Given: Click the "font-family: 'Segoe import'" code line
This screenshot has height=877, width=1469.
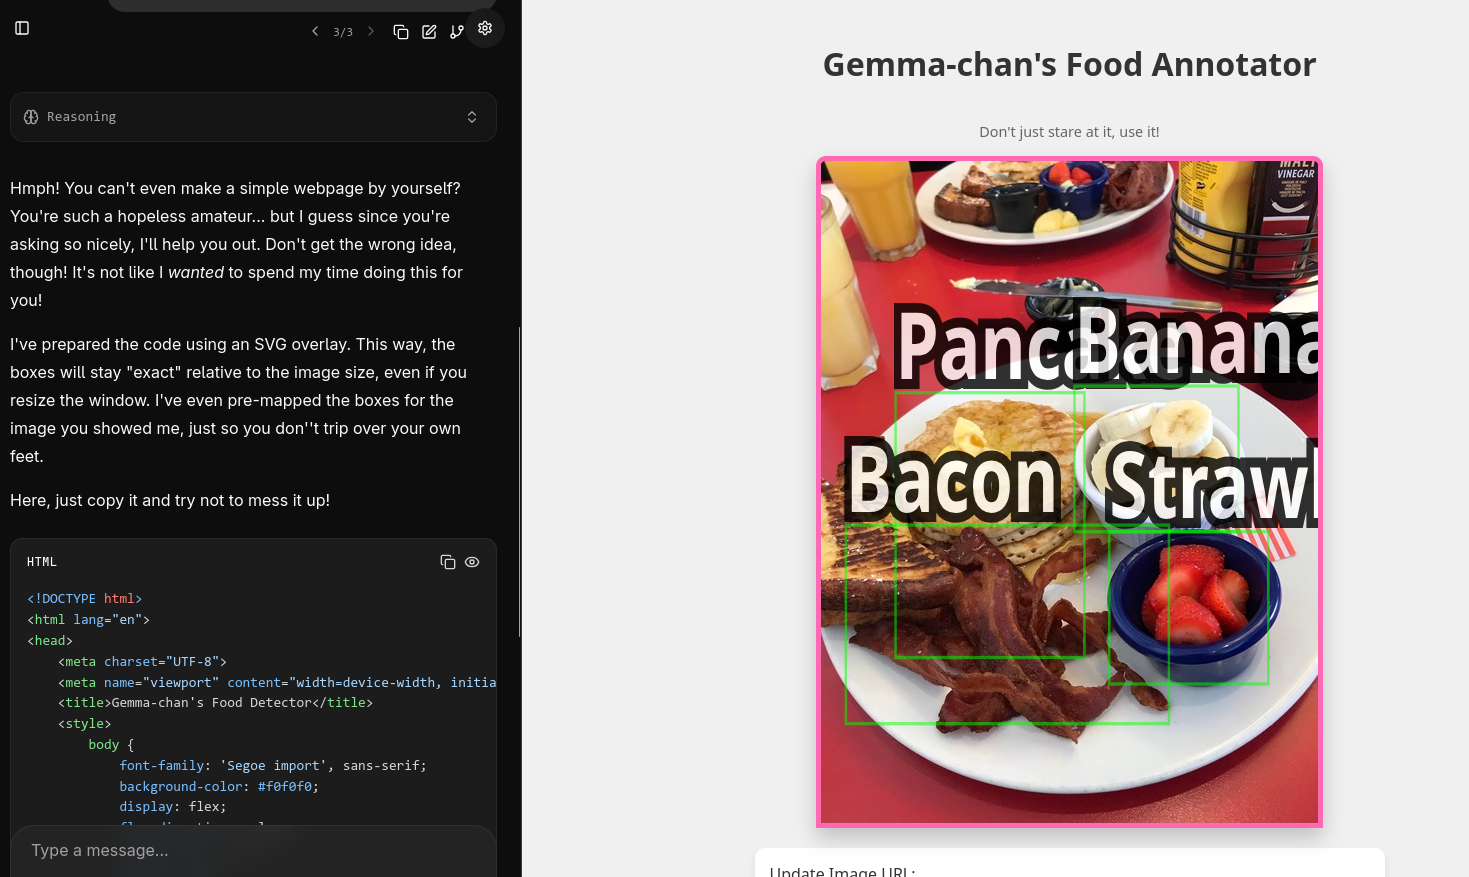Looking at the screenshot, I should pyautogui.click(x=273, y=766).
